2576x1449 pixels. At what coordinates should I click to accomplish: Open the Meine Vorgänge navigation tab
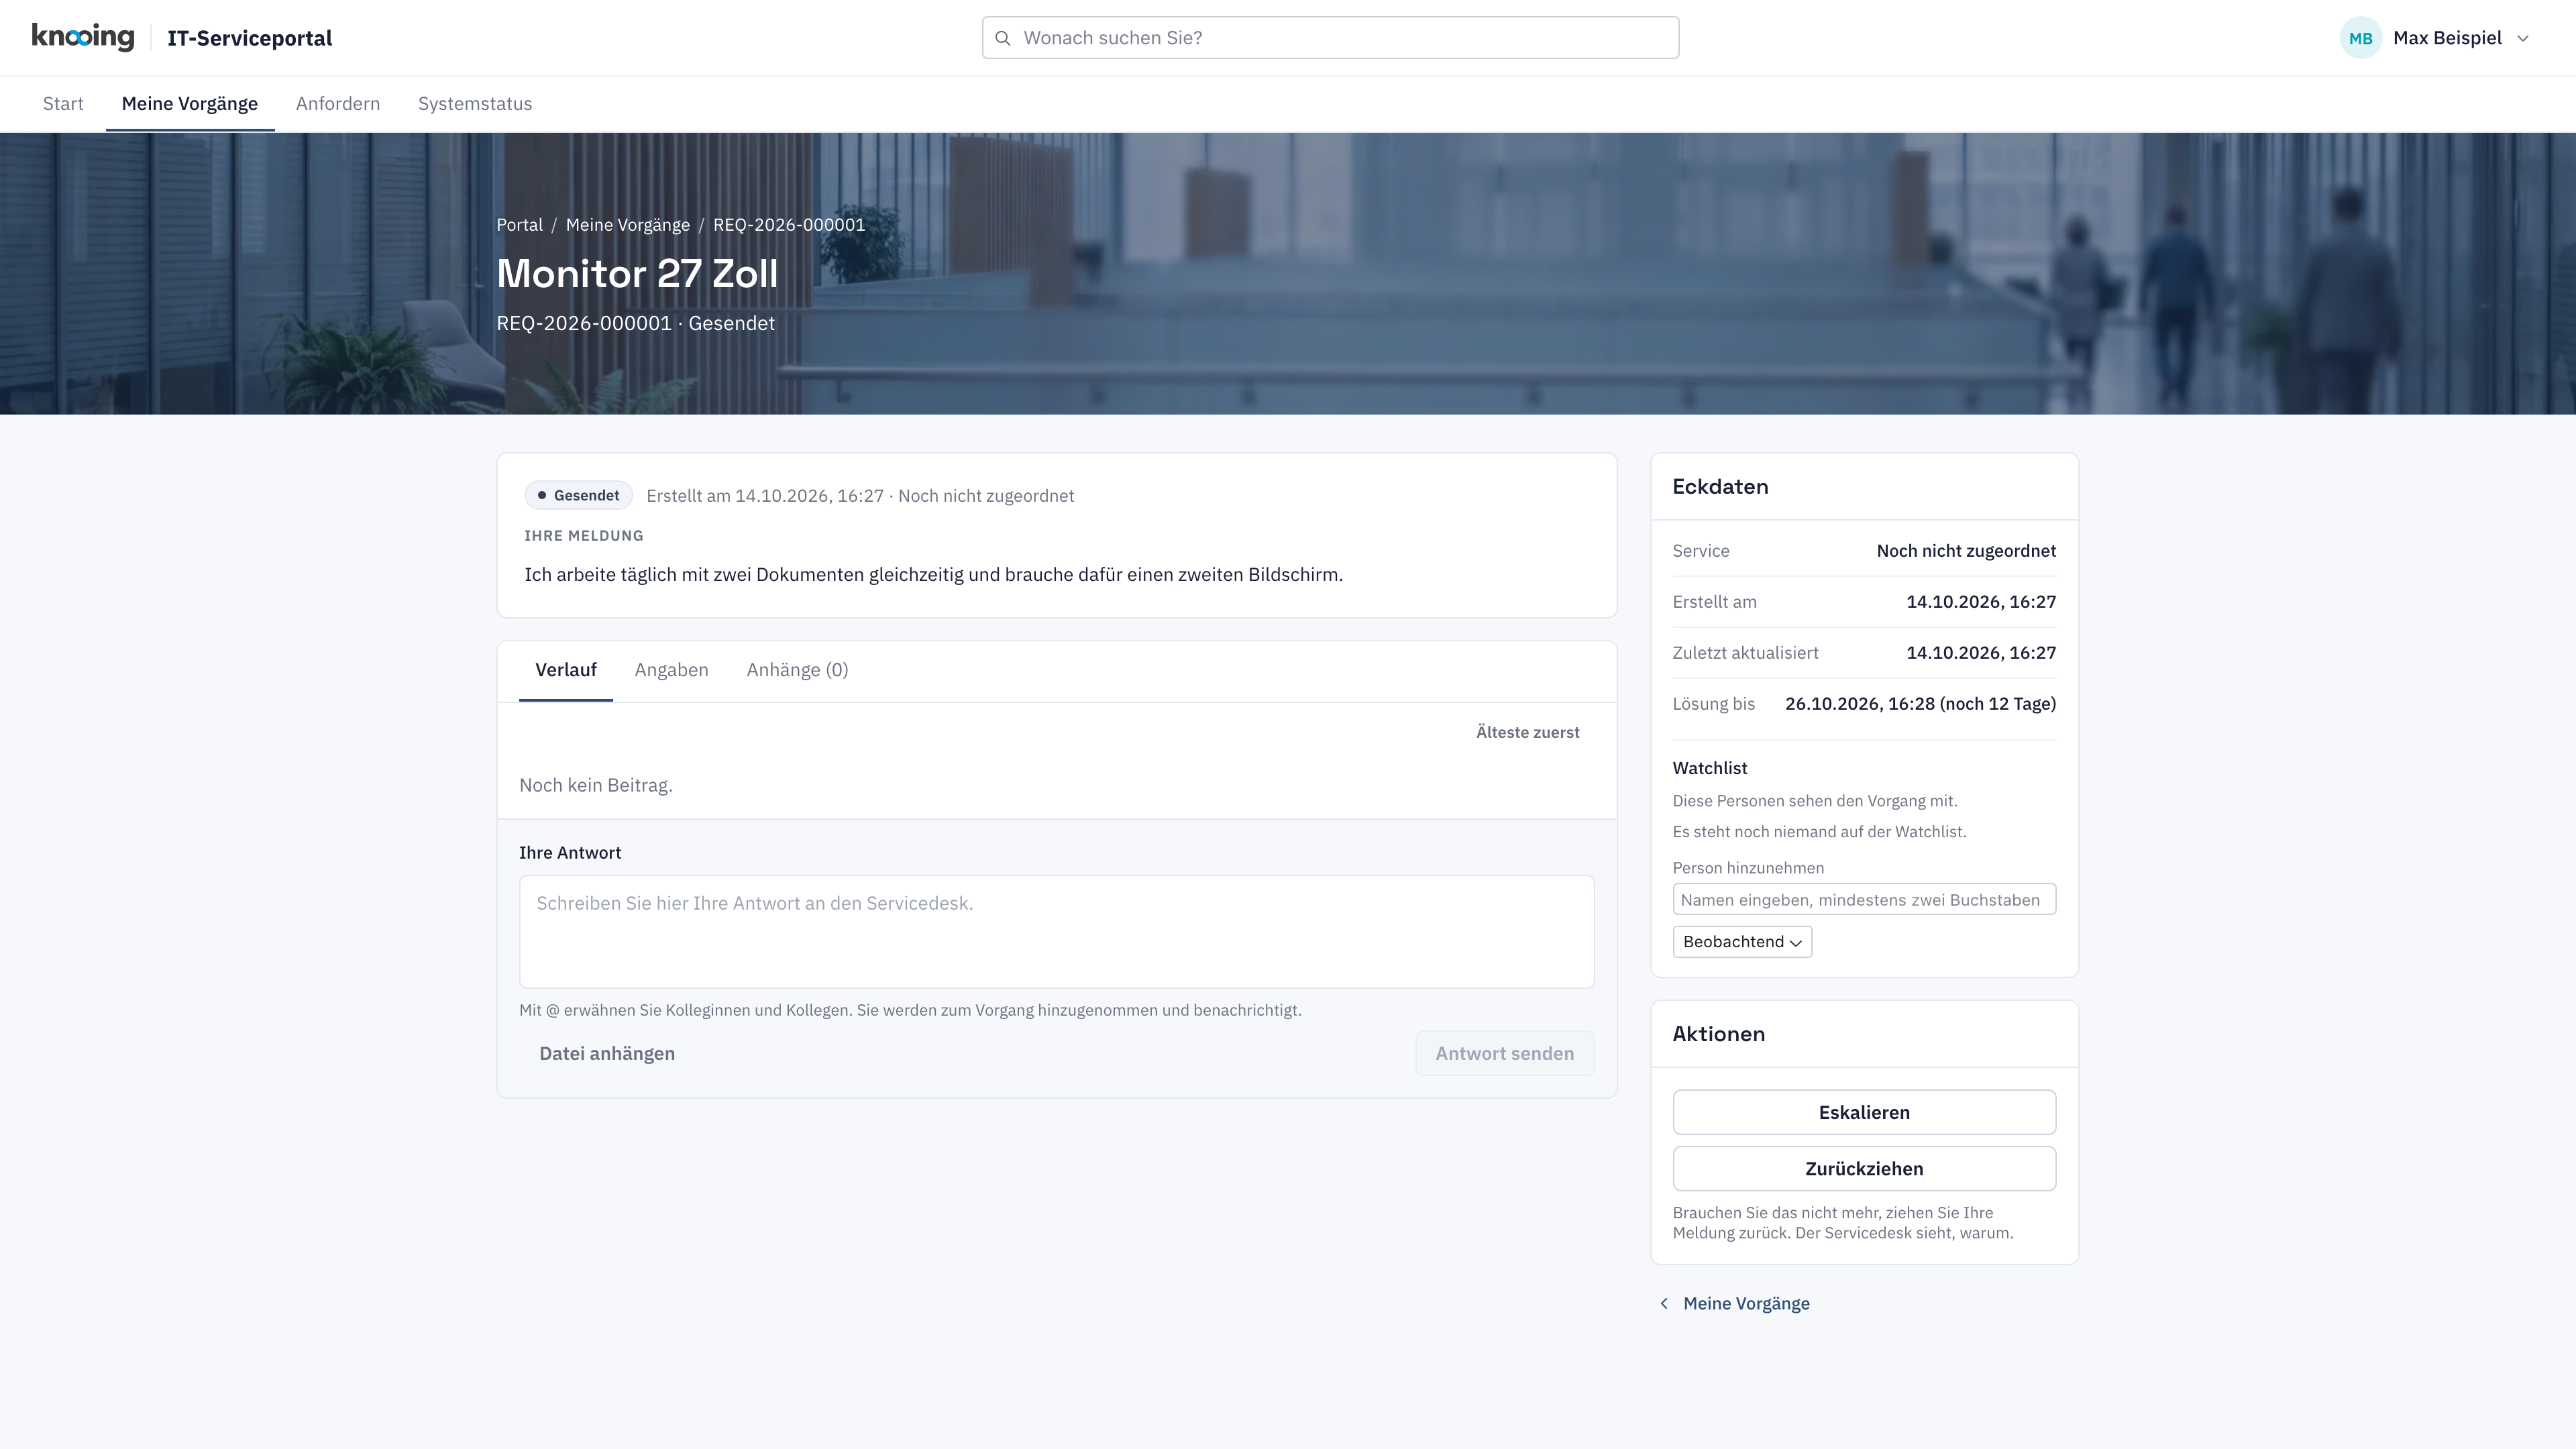click(x=190, y=104)
